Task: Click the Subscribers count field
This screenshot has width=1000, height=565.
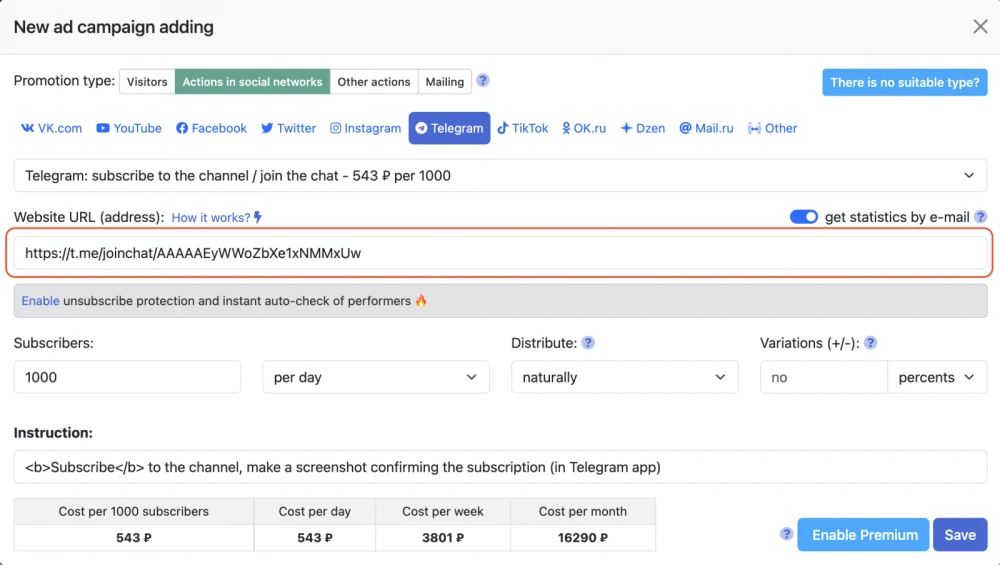Action: [128, 377]
